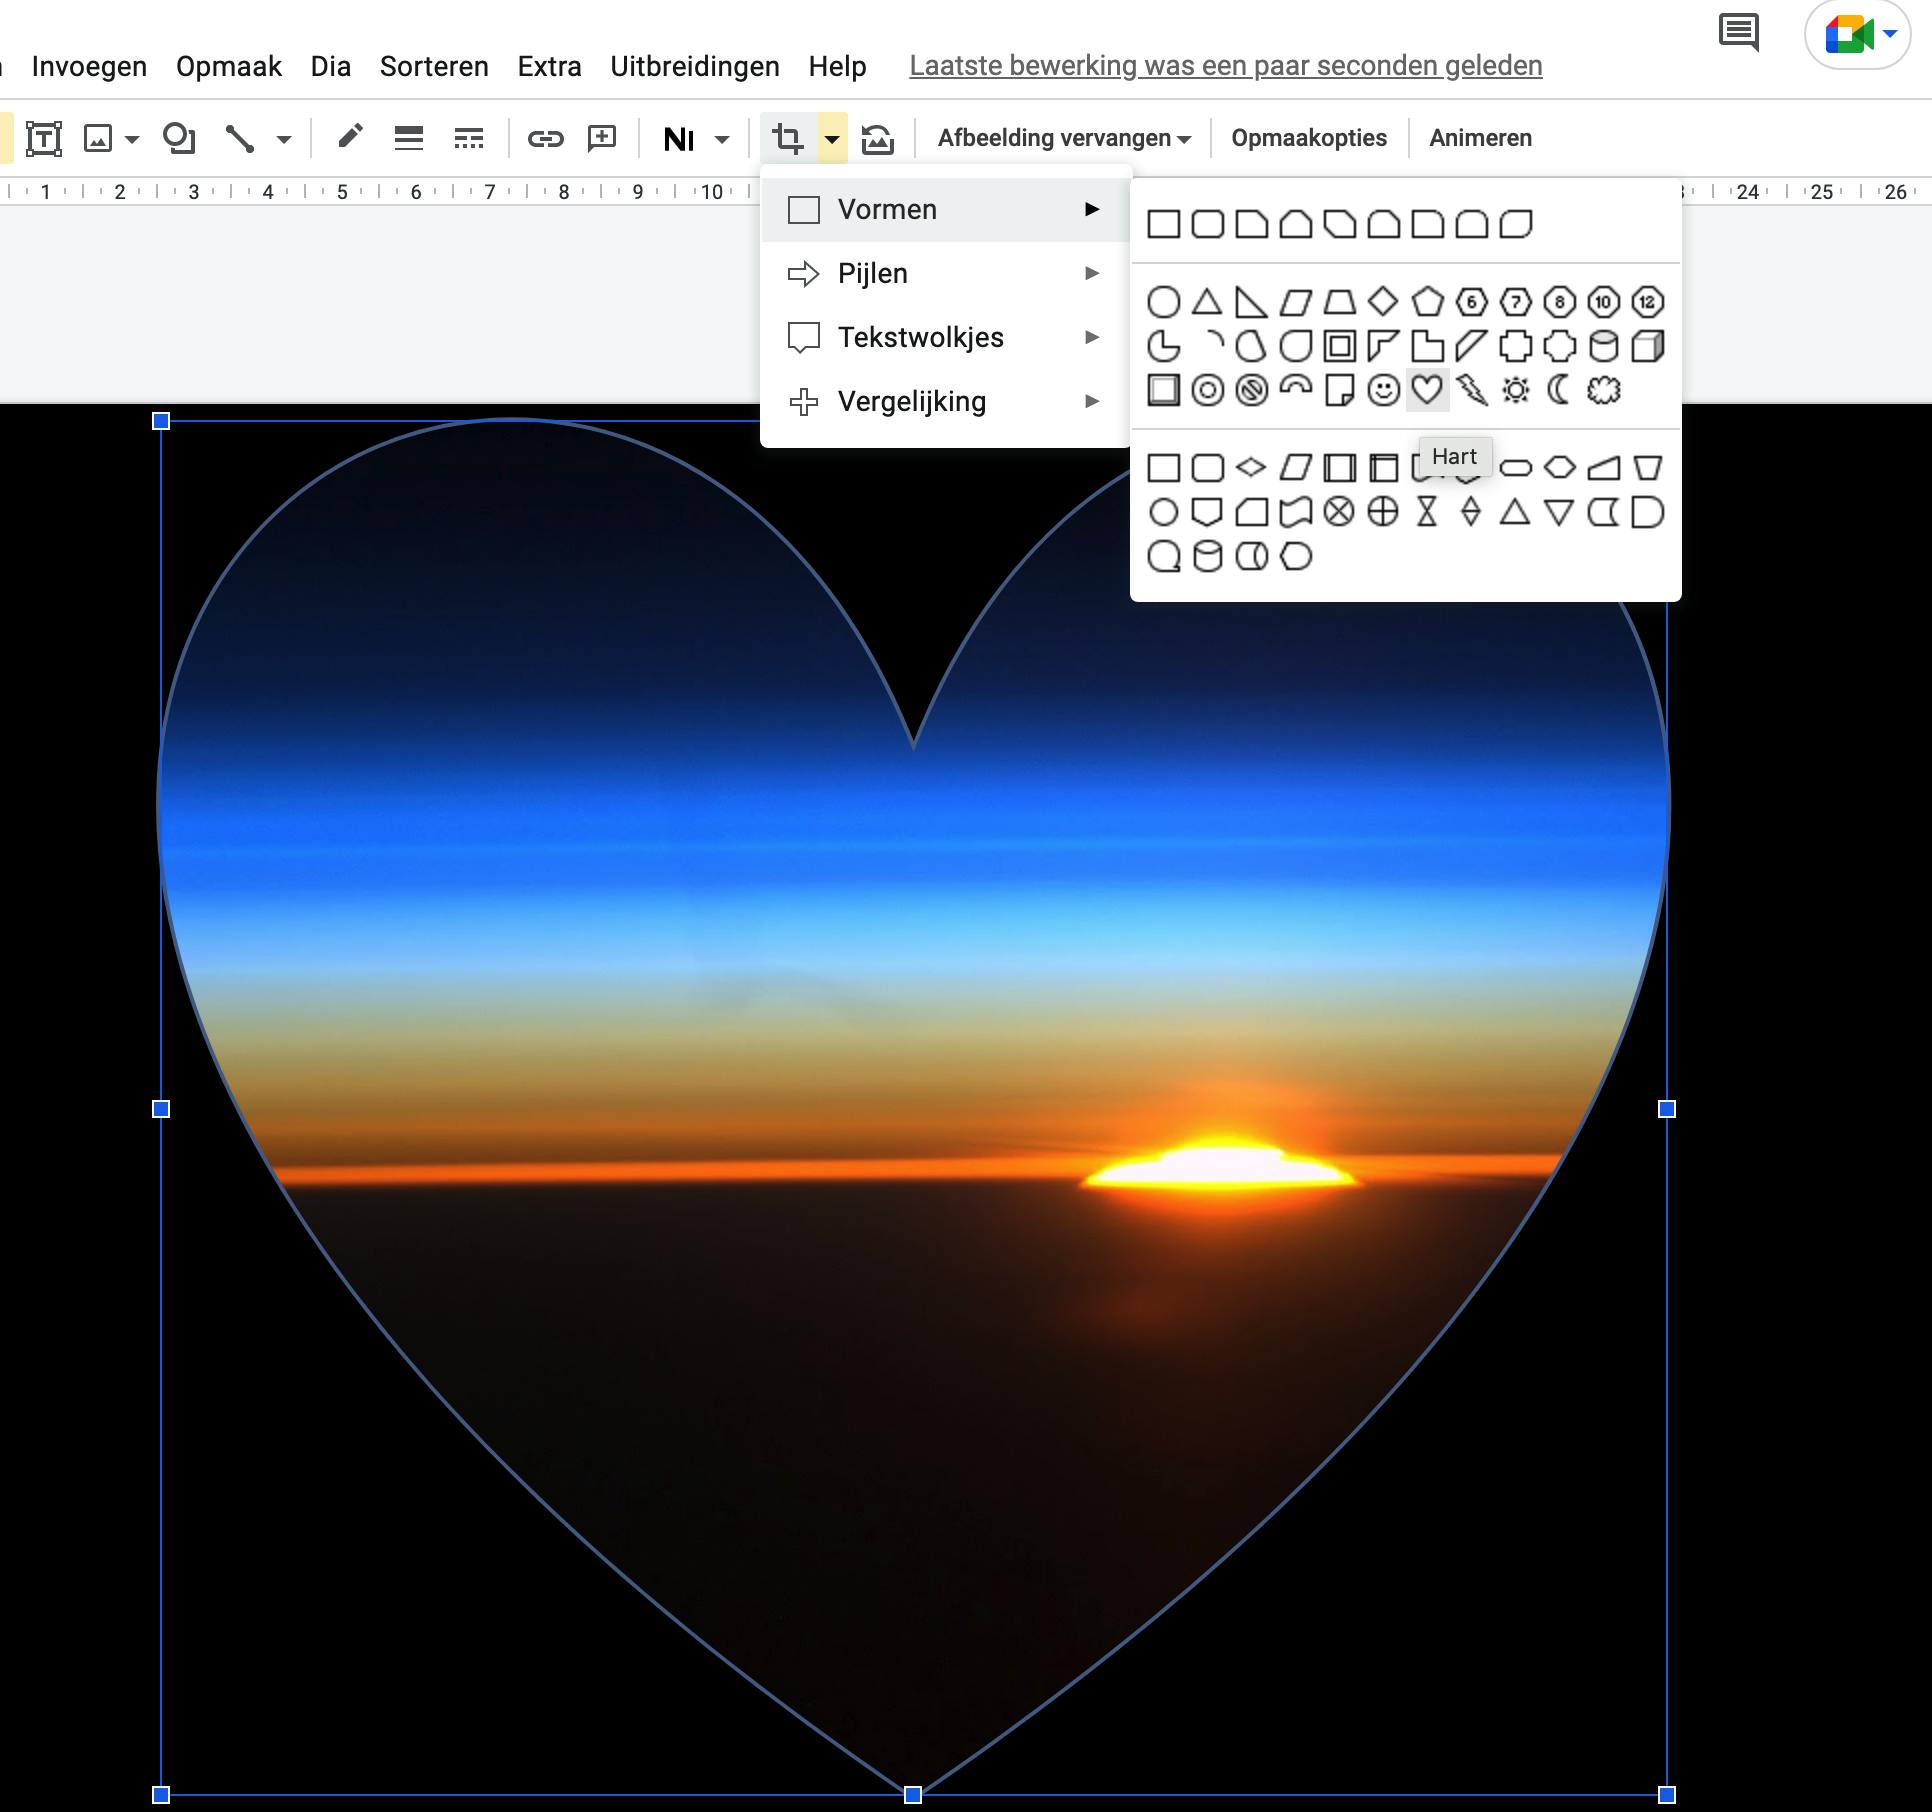Choose the moon mask shape

tap(1559, 390)
